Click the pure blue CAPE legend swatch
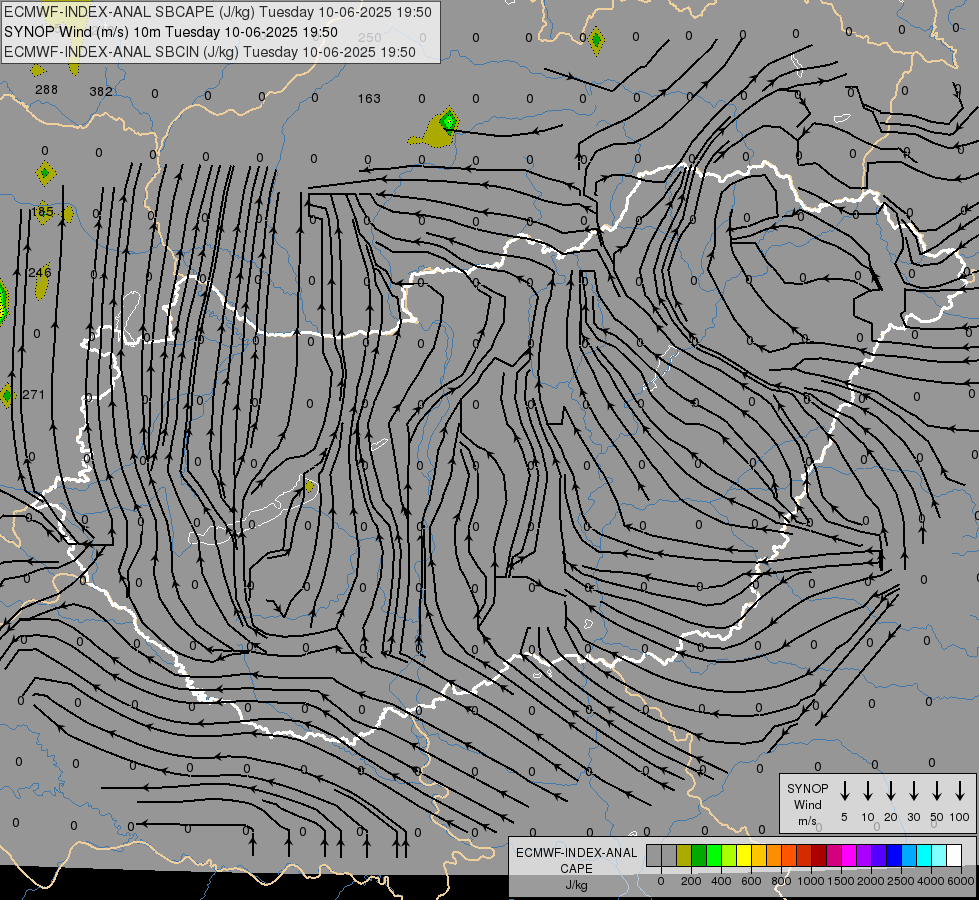This screenshot has width=979, height=900. point(893,855)
